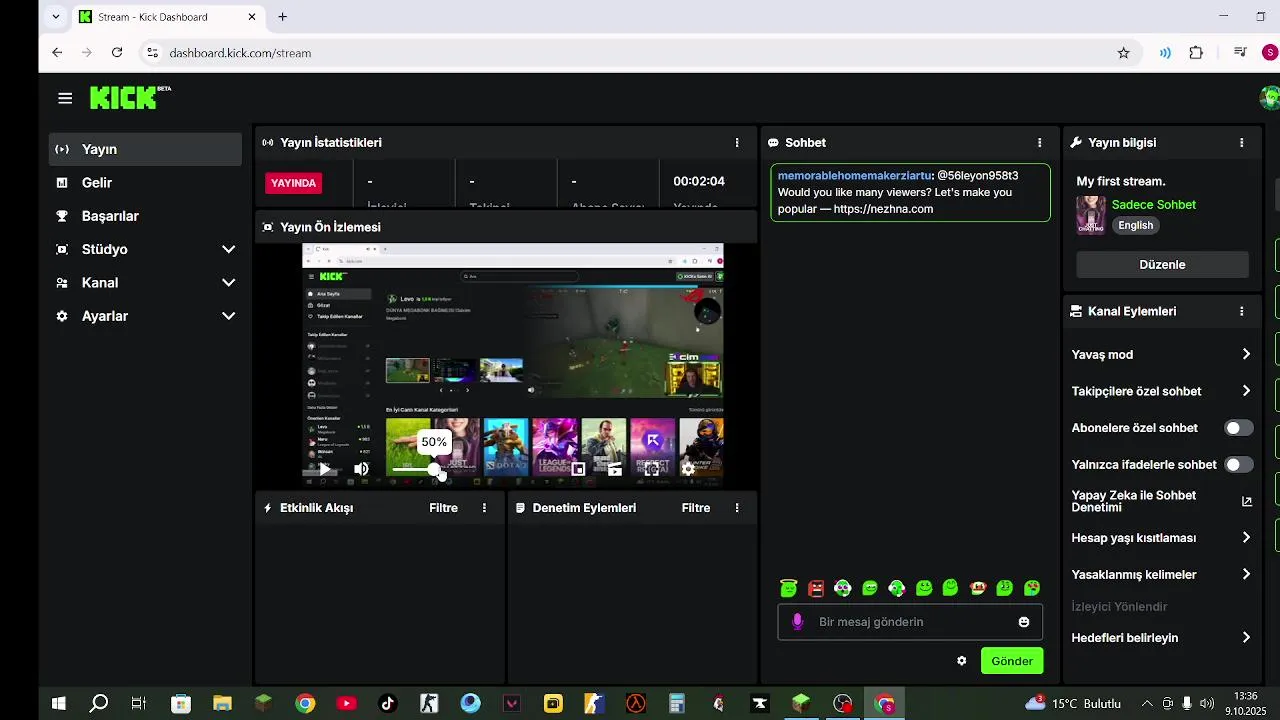Click the 15°C Bulutlu weather widget
The height and width of the screenshot is (720, 1280).
pos(1074,704)
